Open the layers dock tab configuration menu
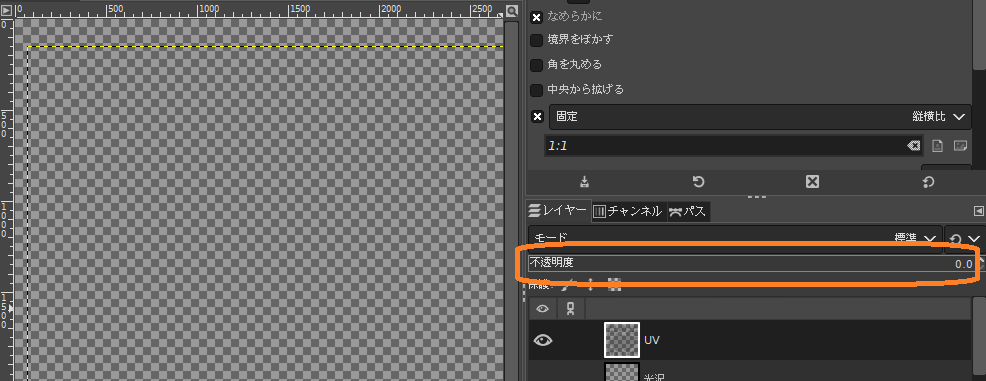The width and height of the screenshot is (986, 381). [x=978, y=211]
